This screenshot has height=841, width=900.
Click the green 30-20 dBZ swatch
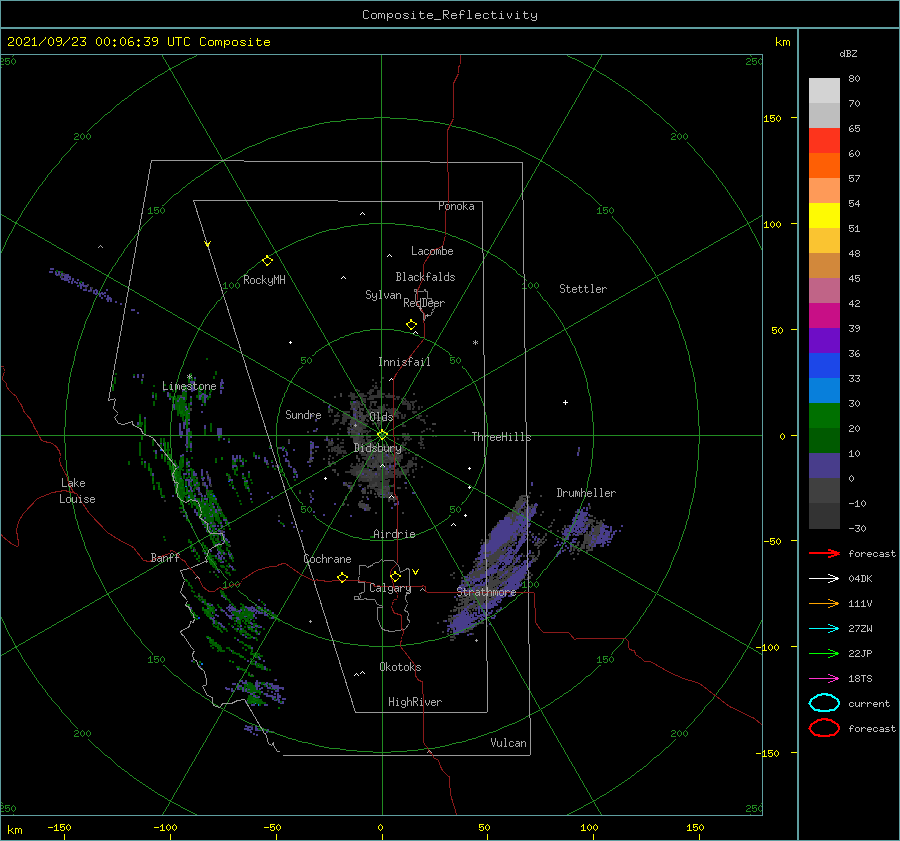(824, 416)
